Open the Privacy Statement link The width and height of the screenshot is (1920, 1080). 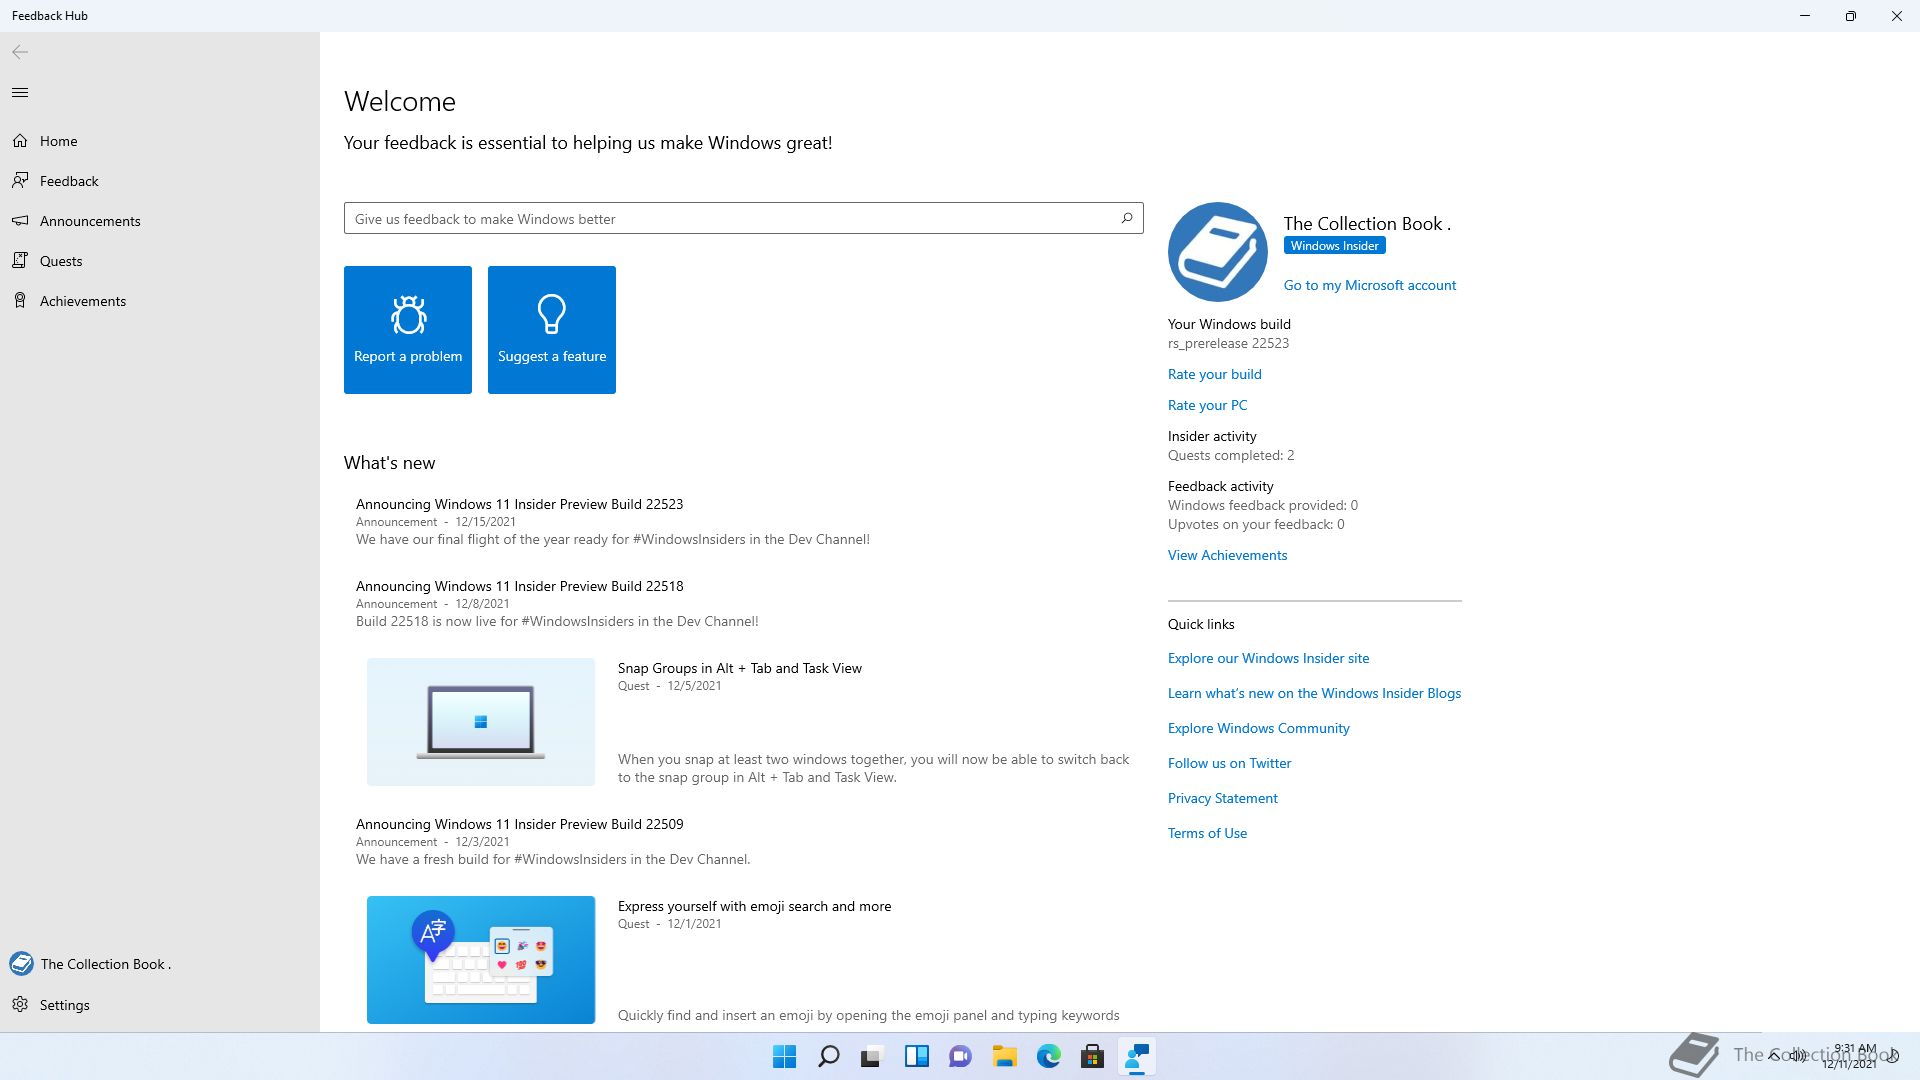[1223, 798]
